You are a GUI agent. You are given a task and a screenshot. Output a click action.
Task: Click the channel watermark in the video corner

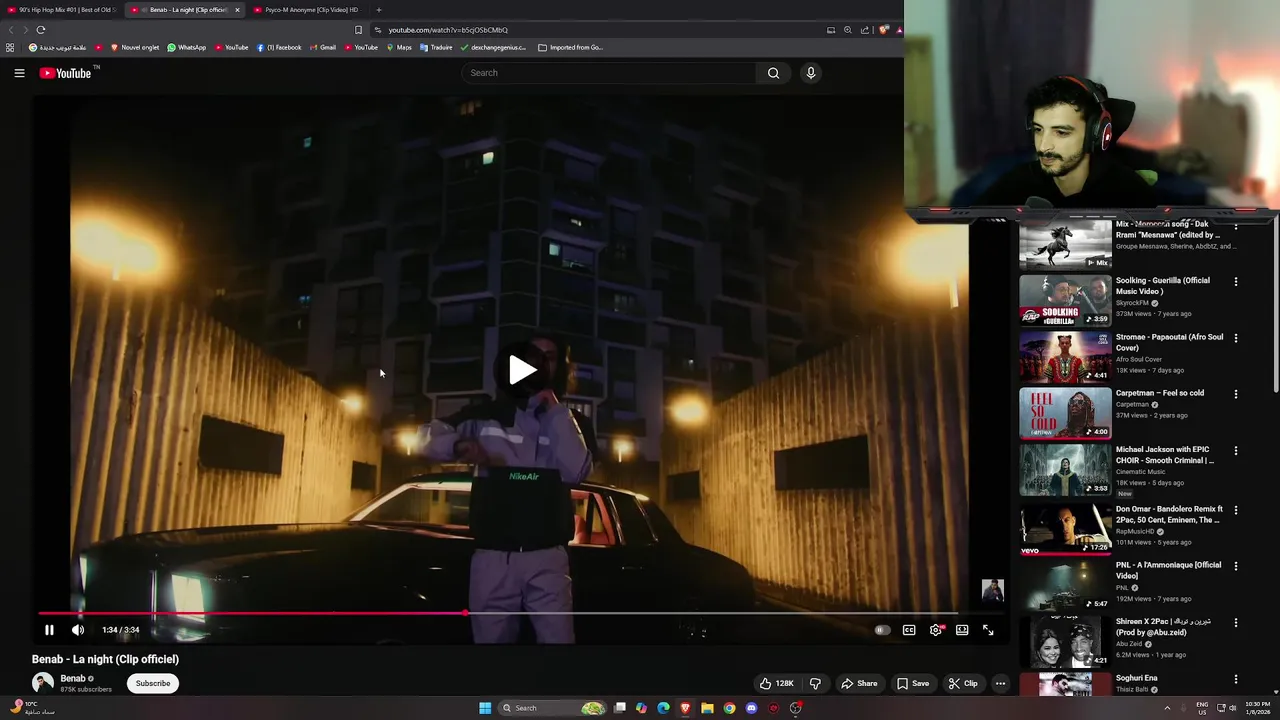point(992,590)
